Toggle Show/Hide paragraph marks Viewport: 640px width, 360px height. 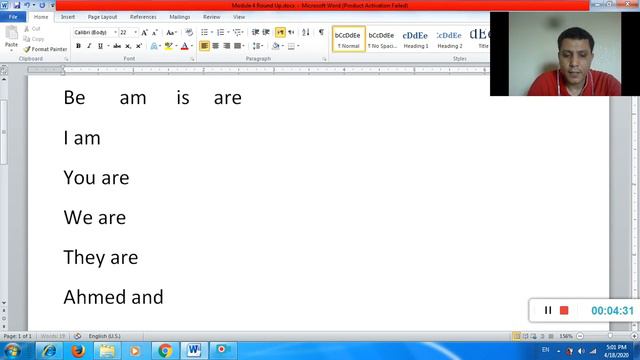(321, 32)
